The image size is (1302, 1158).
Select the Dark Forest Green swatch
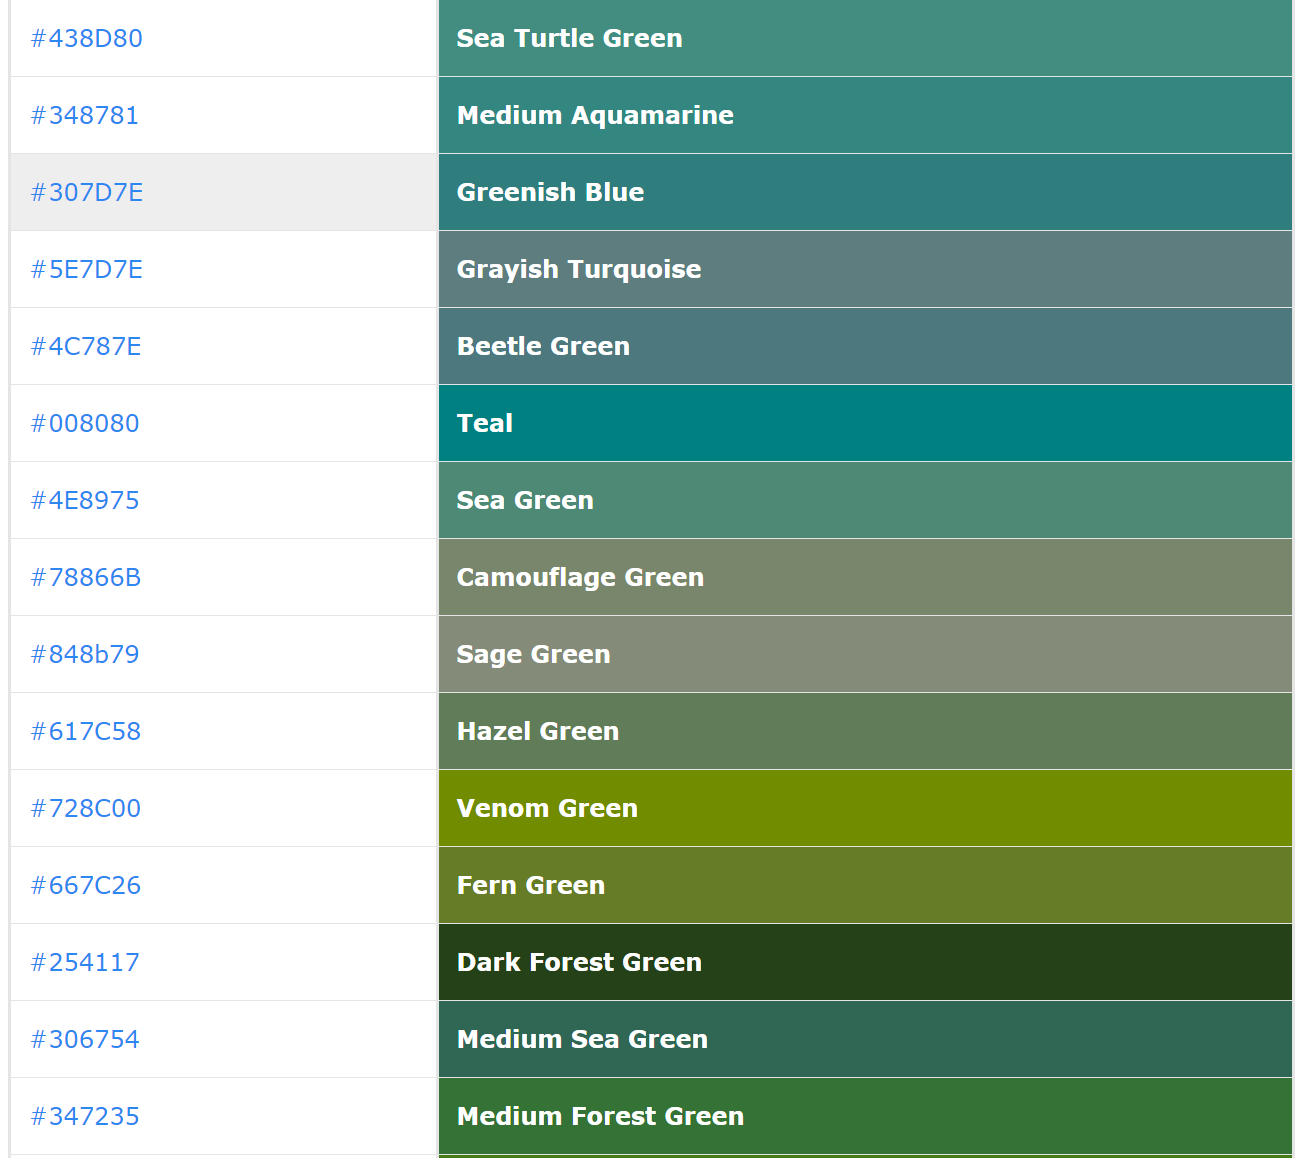tap(864, 962)
